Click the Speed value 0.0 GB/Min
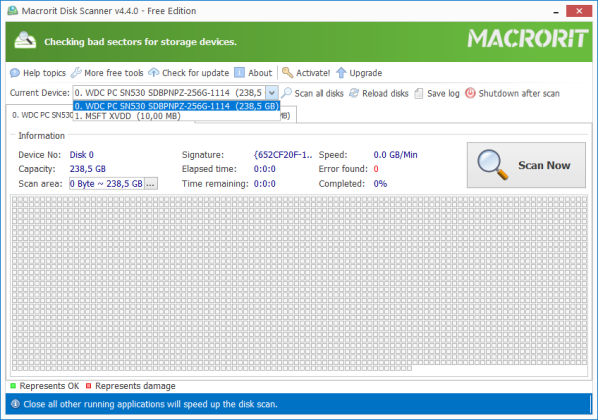Screen dimensions: 598x420 [x=395, y=155]
